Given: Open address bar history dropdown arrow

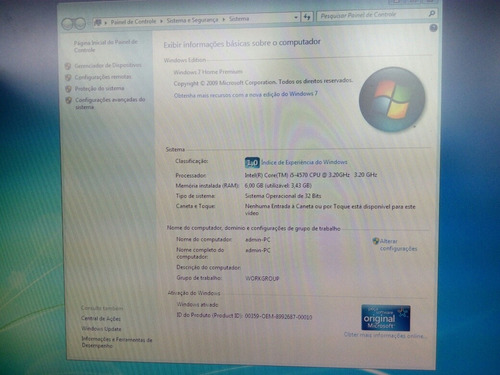Looking at the screenshot, I should point(296,17).
